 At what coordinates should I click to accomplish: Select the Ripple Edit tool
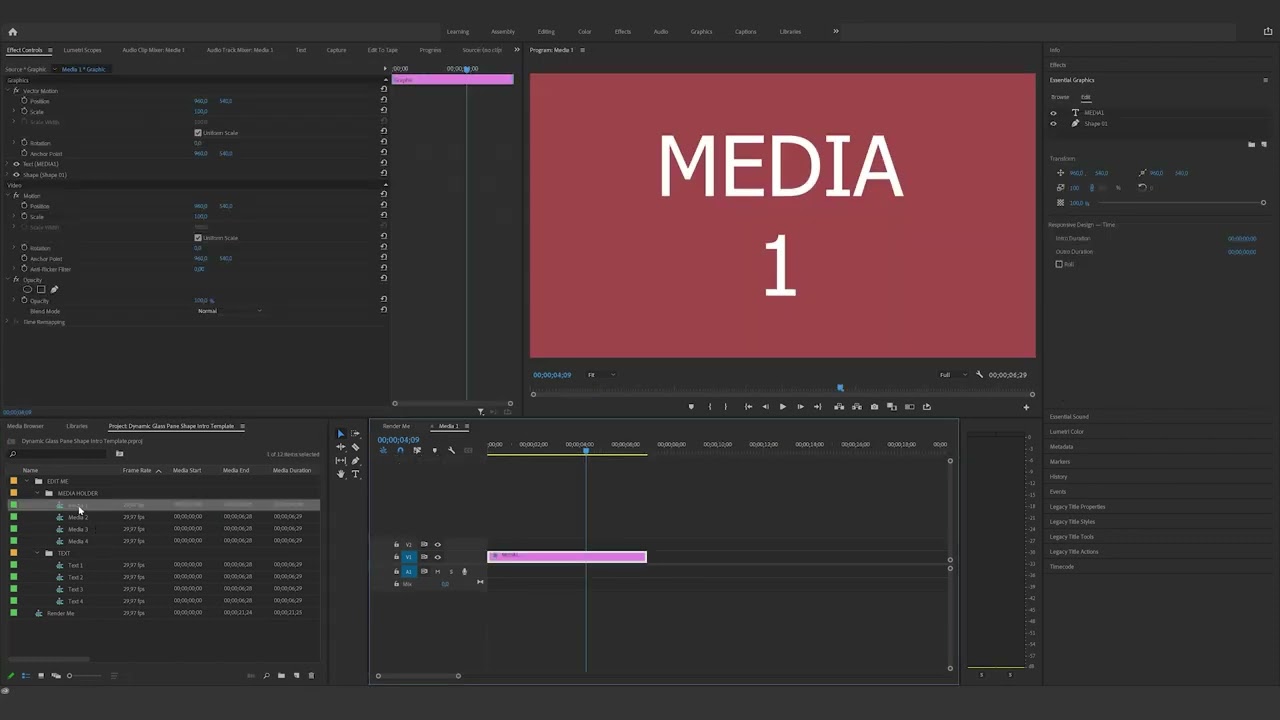[340, 447]
